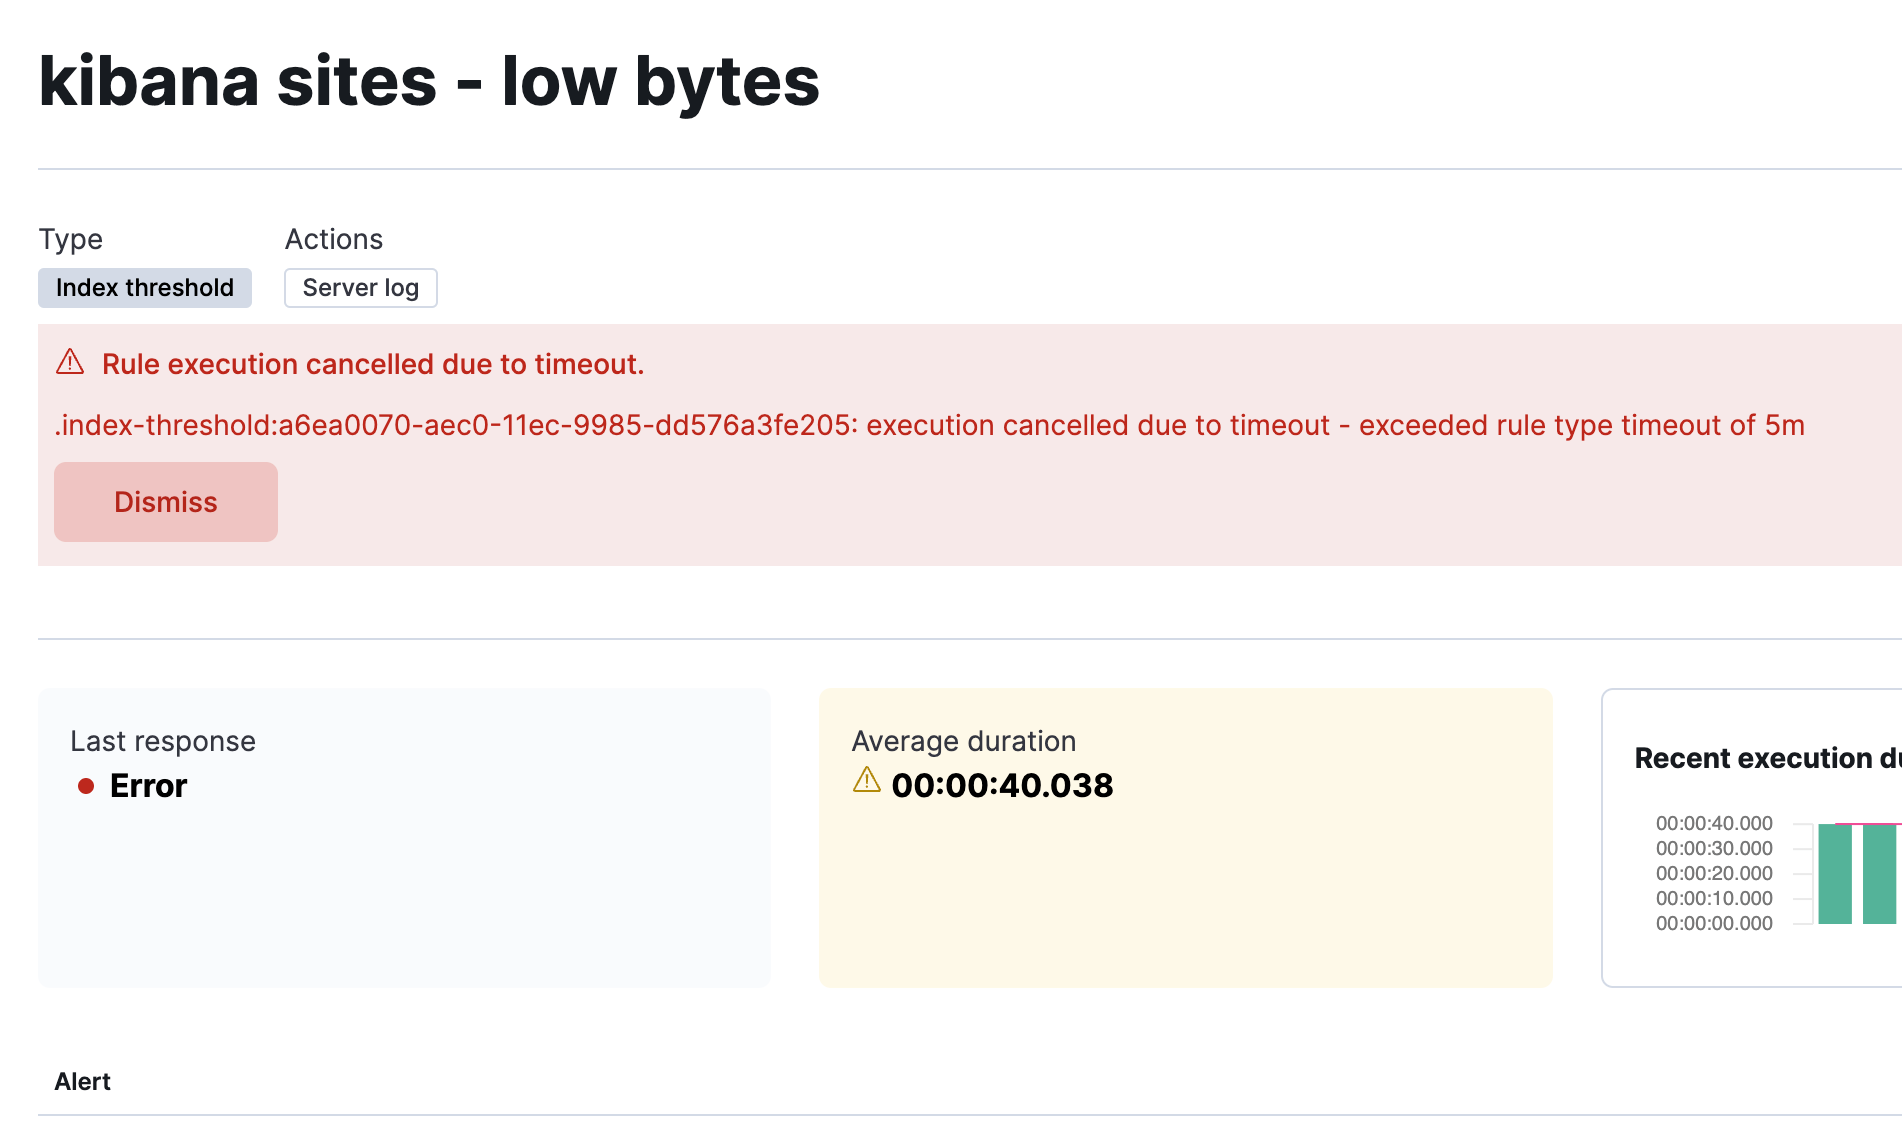The height and width of the screenshot is (1132, 1902).
Task: Dismiss the timeout error message
Action: tap(165, 502)
